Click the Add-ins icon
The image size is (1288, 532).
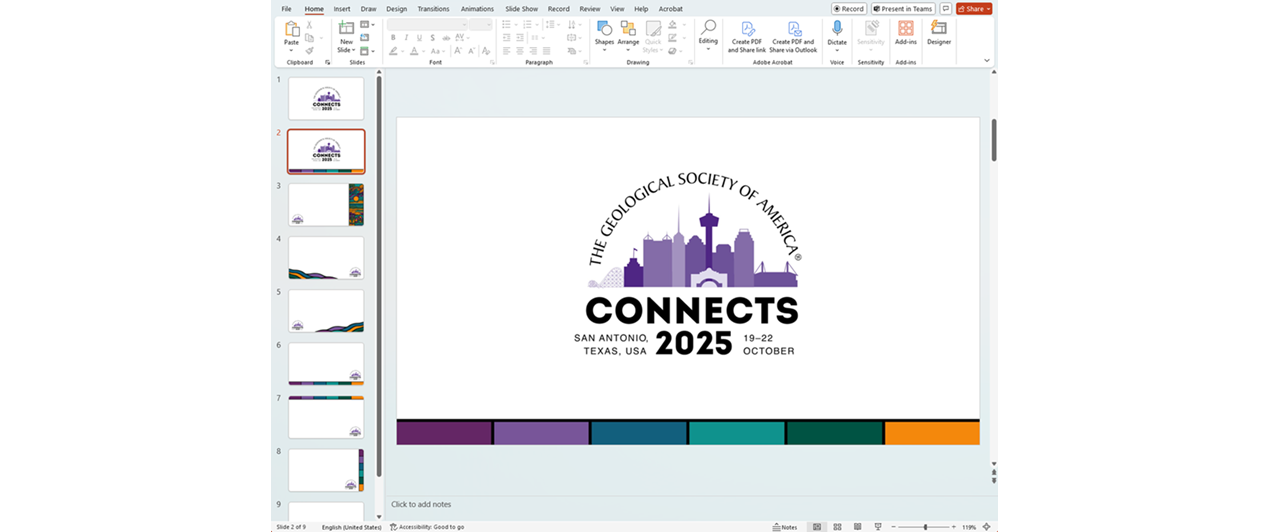(905, 30)
